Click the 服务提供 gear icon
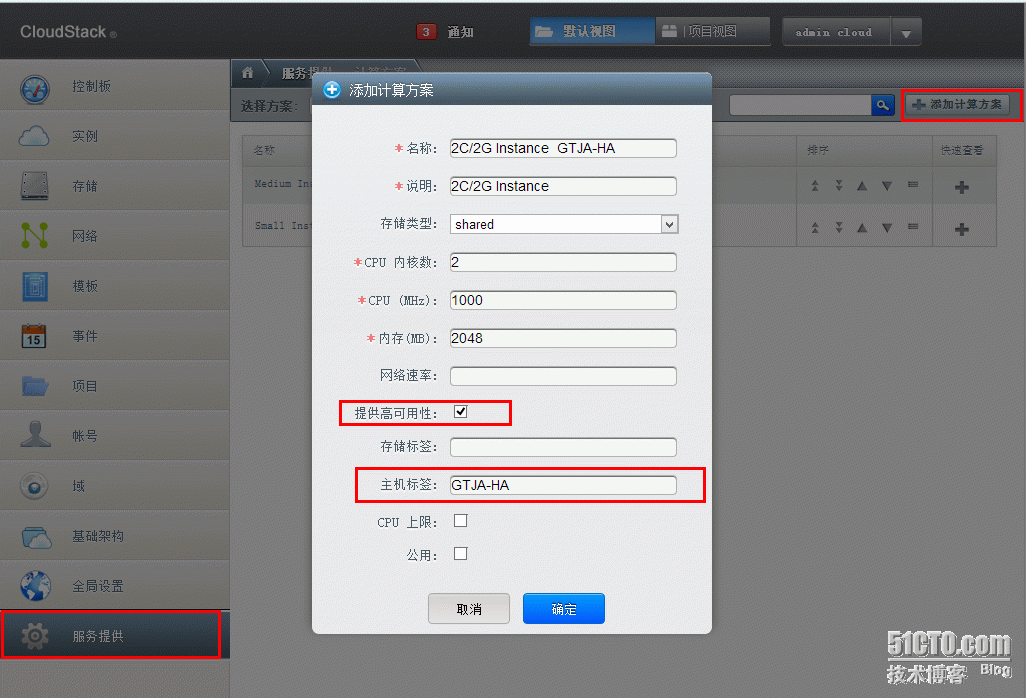The height and width of the screenshot is (698, 1026). (x=35, y=636)
